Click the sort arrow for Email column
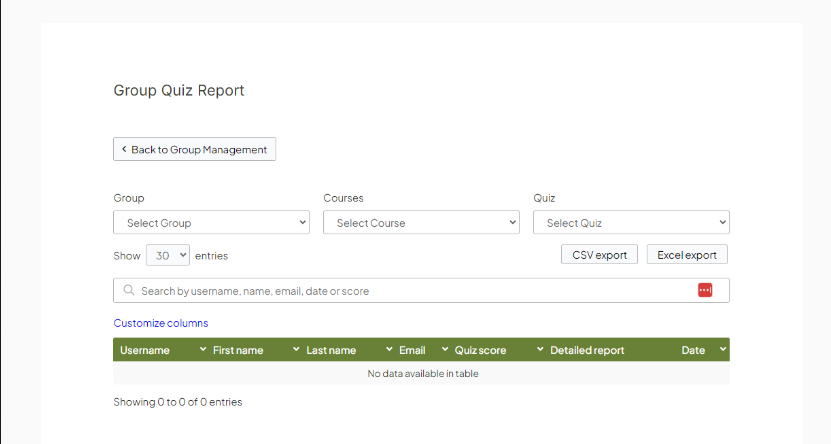Screen dimensions: 831x444 click(x=445, y=350)
